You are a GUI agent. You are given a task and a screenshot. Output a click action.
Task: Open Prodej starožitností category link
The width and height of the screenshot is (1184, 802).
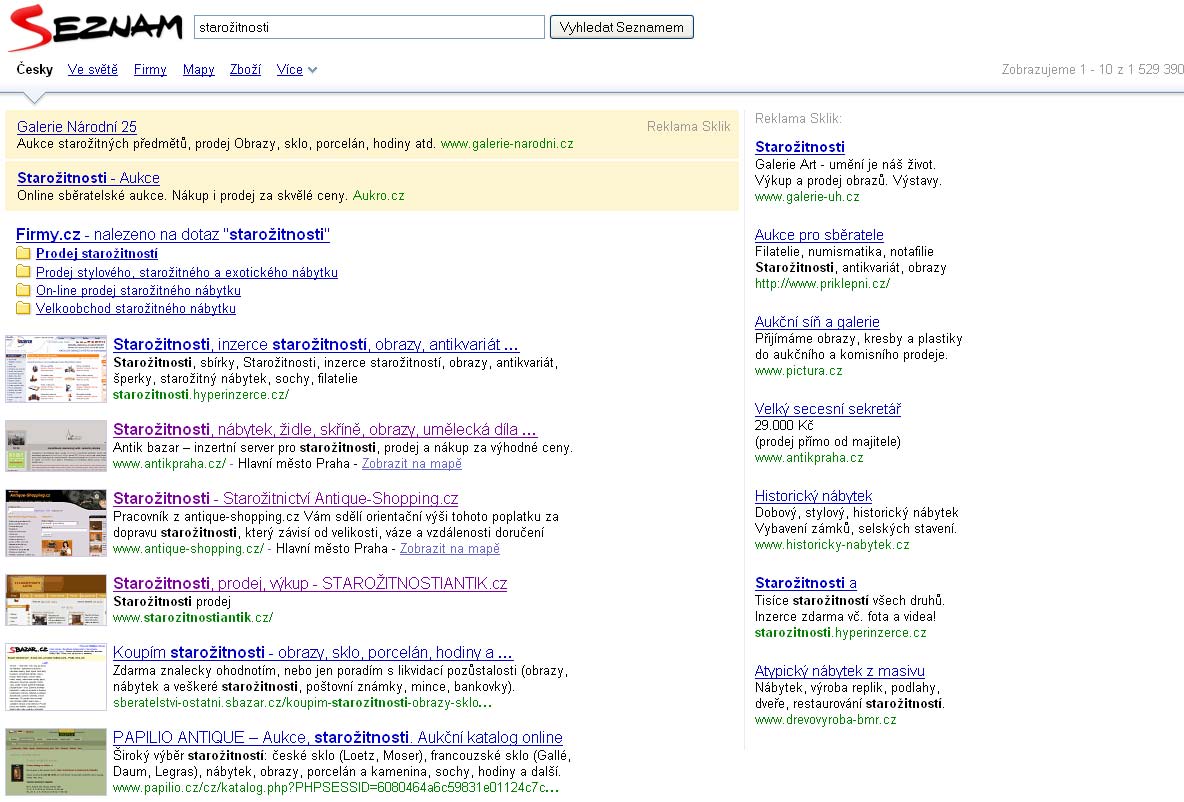click(x=97, y=254)
